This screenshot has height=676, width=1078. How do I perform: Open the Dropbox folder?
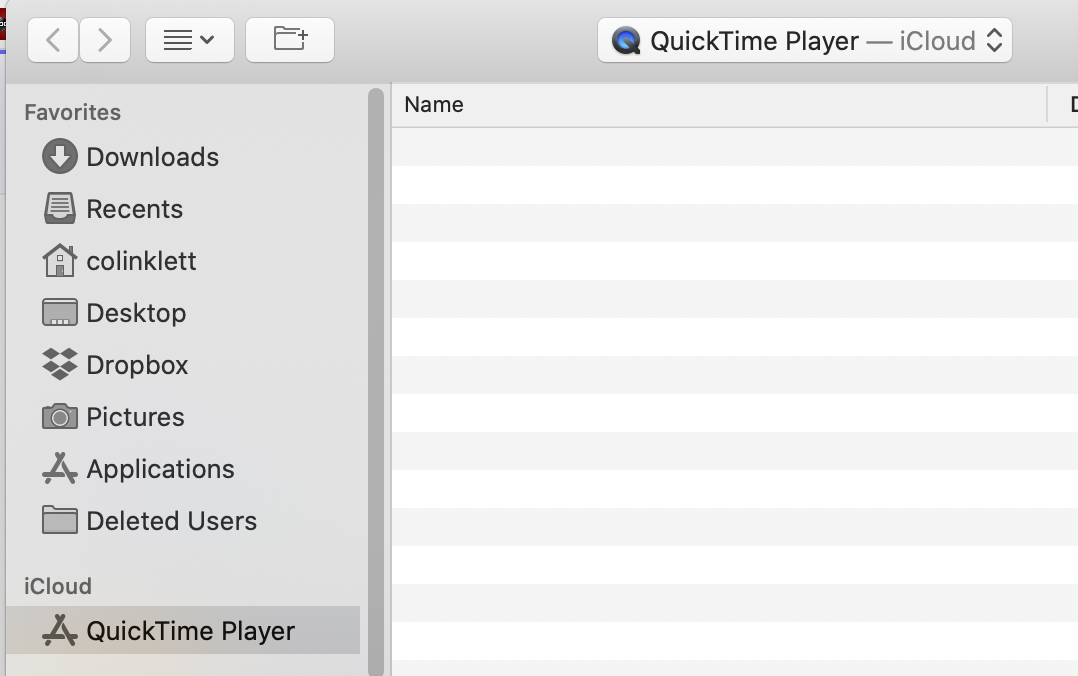pyautogui.click(x=138, y=365)
